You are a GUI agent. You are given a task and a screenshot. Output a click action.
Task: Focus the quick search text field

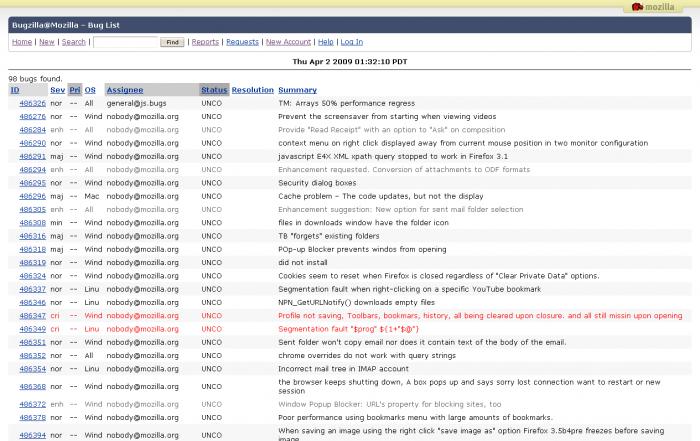[126, 42]
